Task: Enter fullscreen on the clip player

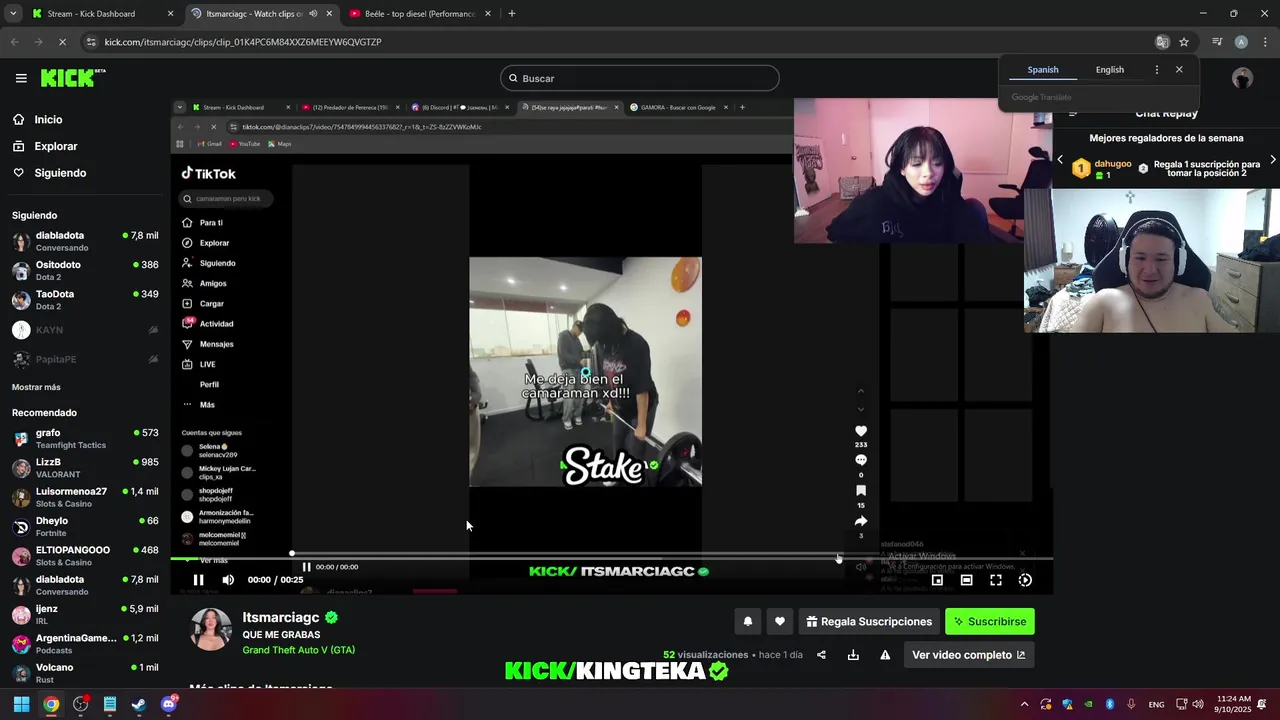Action: pos(996,580)
